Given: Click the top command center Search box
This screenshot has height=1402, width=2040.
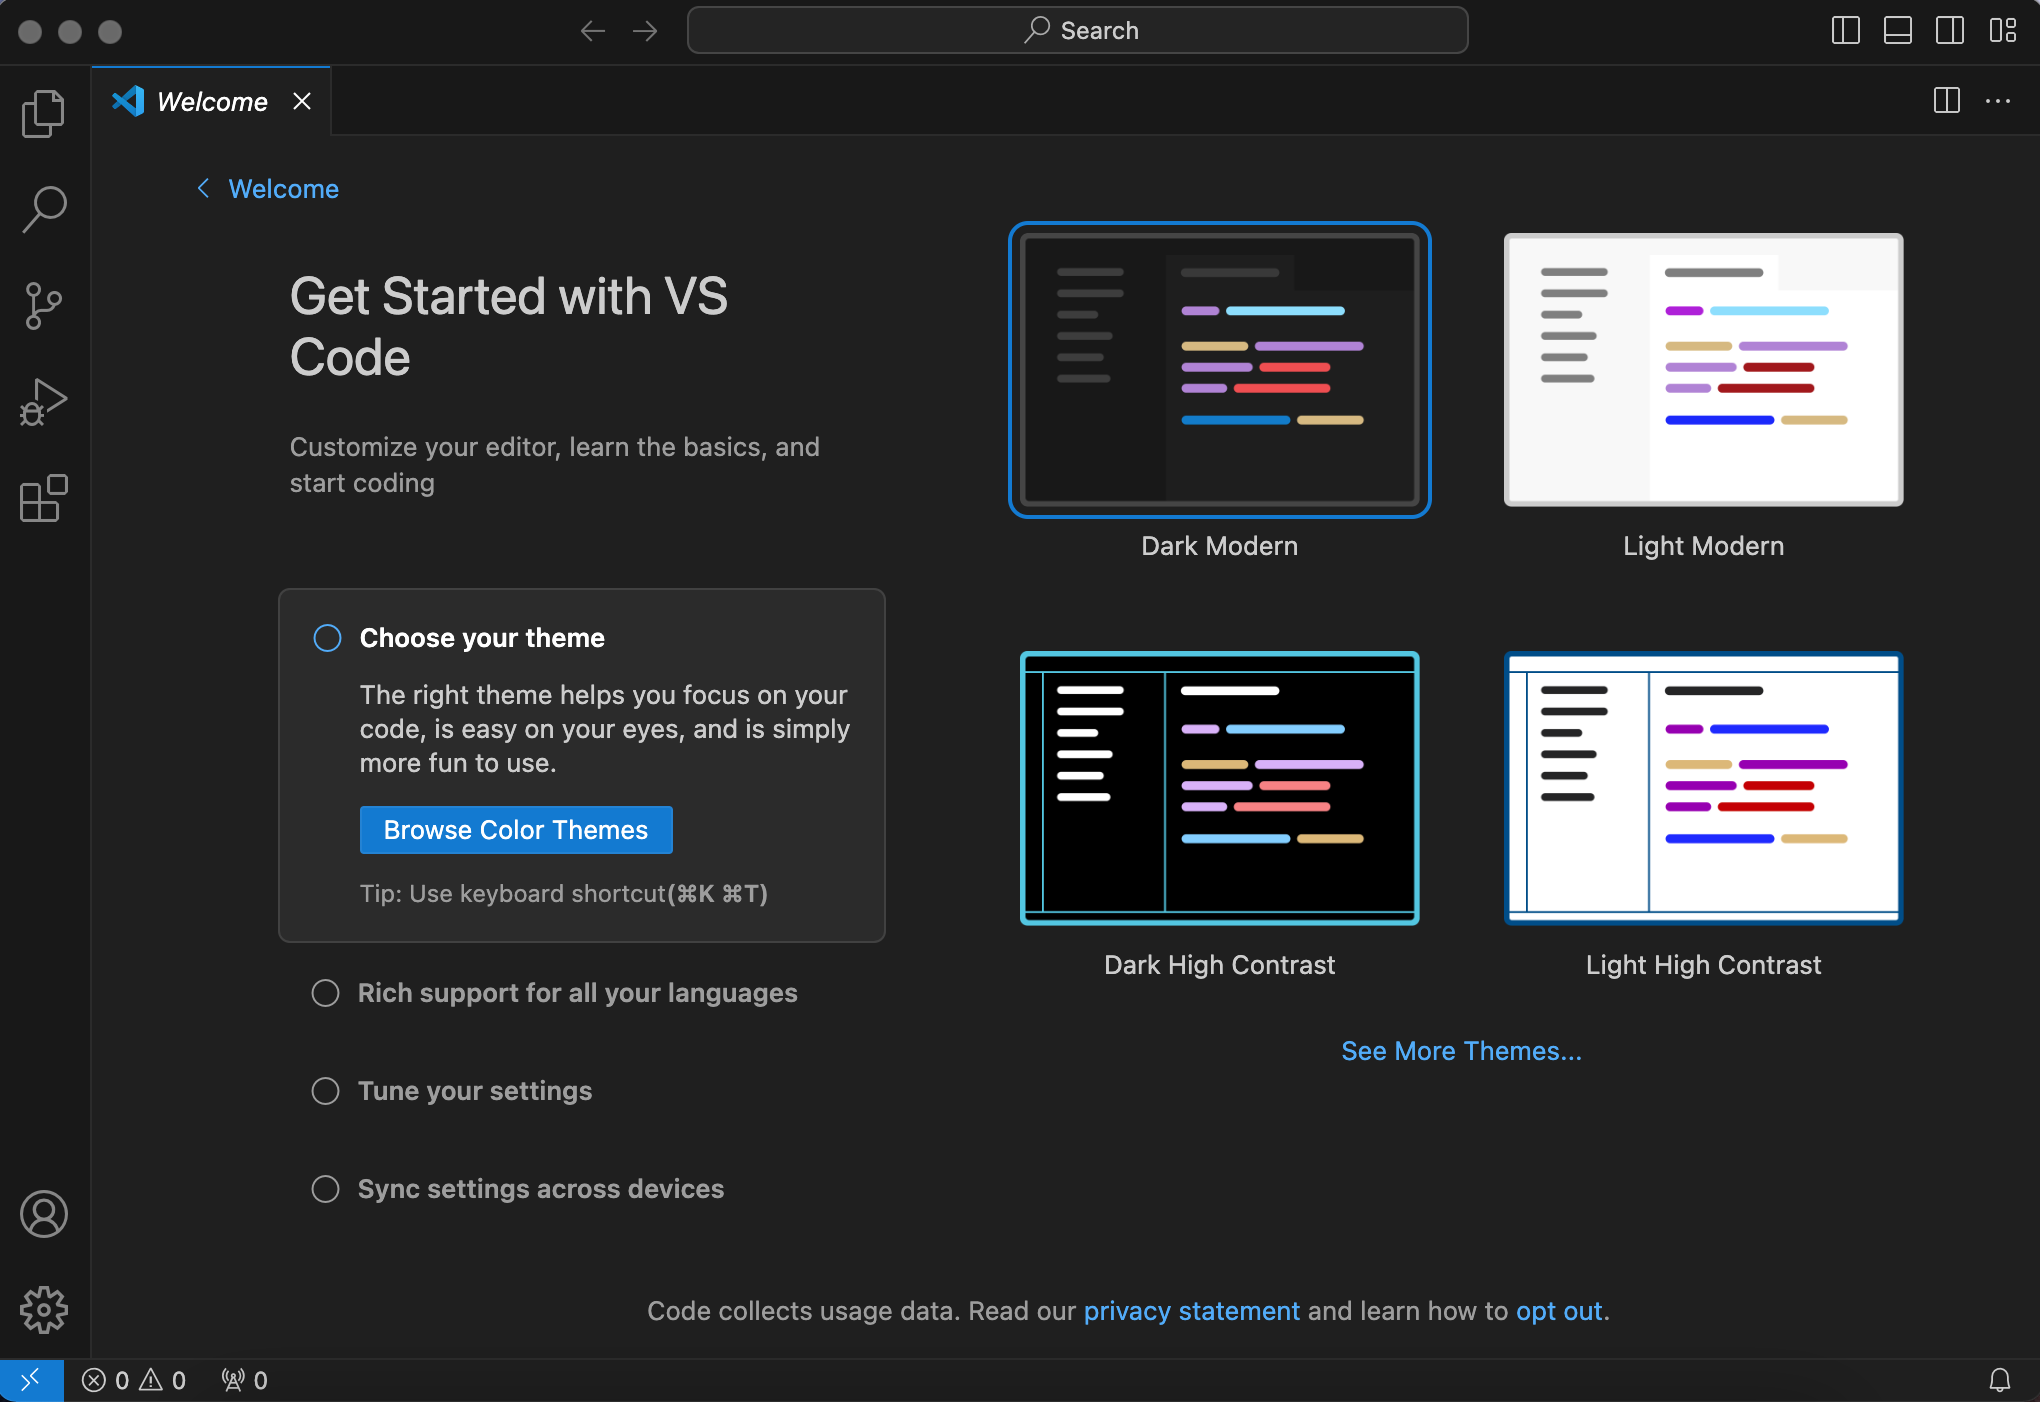Looking at the screenshot, I should click(x=1078, y=30).
